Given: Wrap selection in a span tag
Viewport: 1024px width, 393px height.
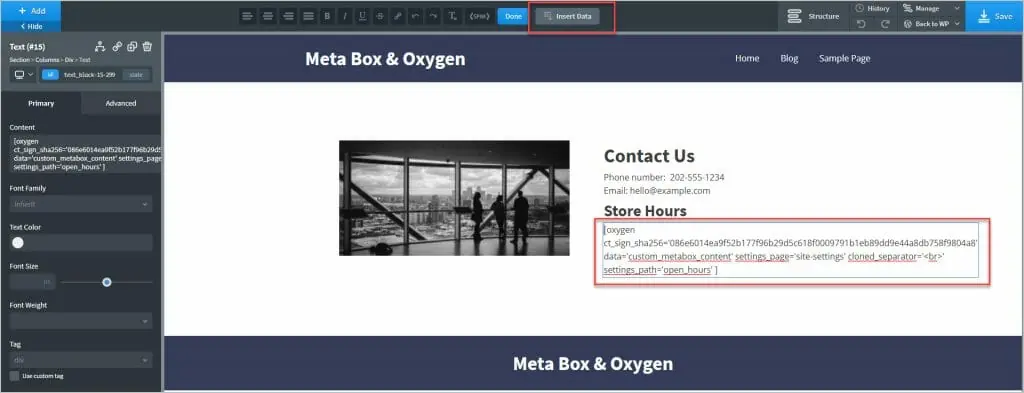Looking at the screenshot, I should point(479,16).
